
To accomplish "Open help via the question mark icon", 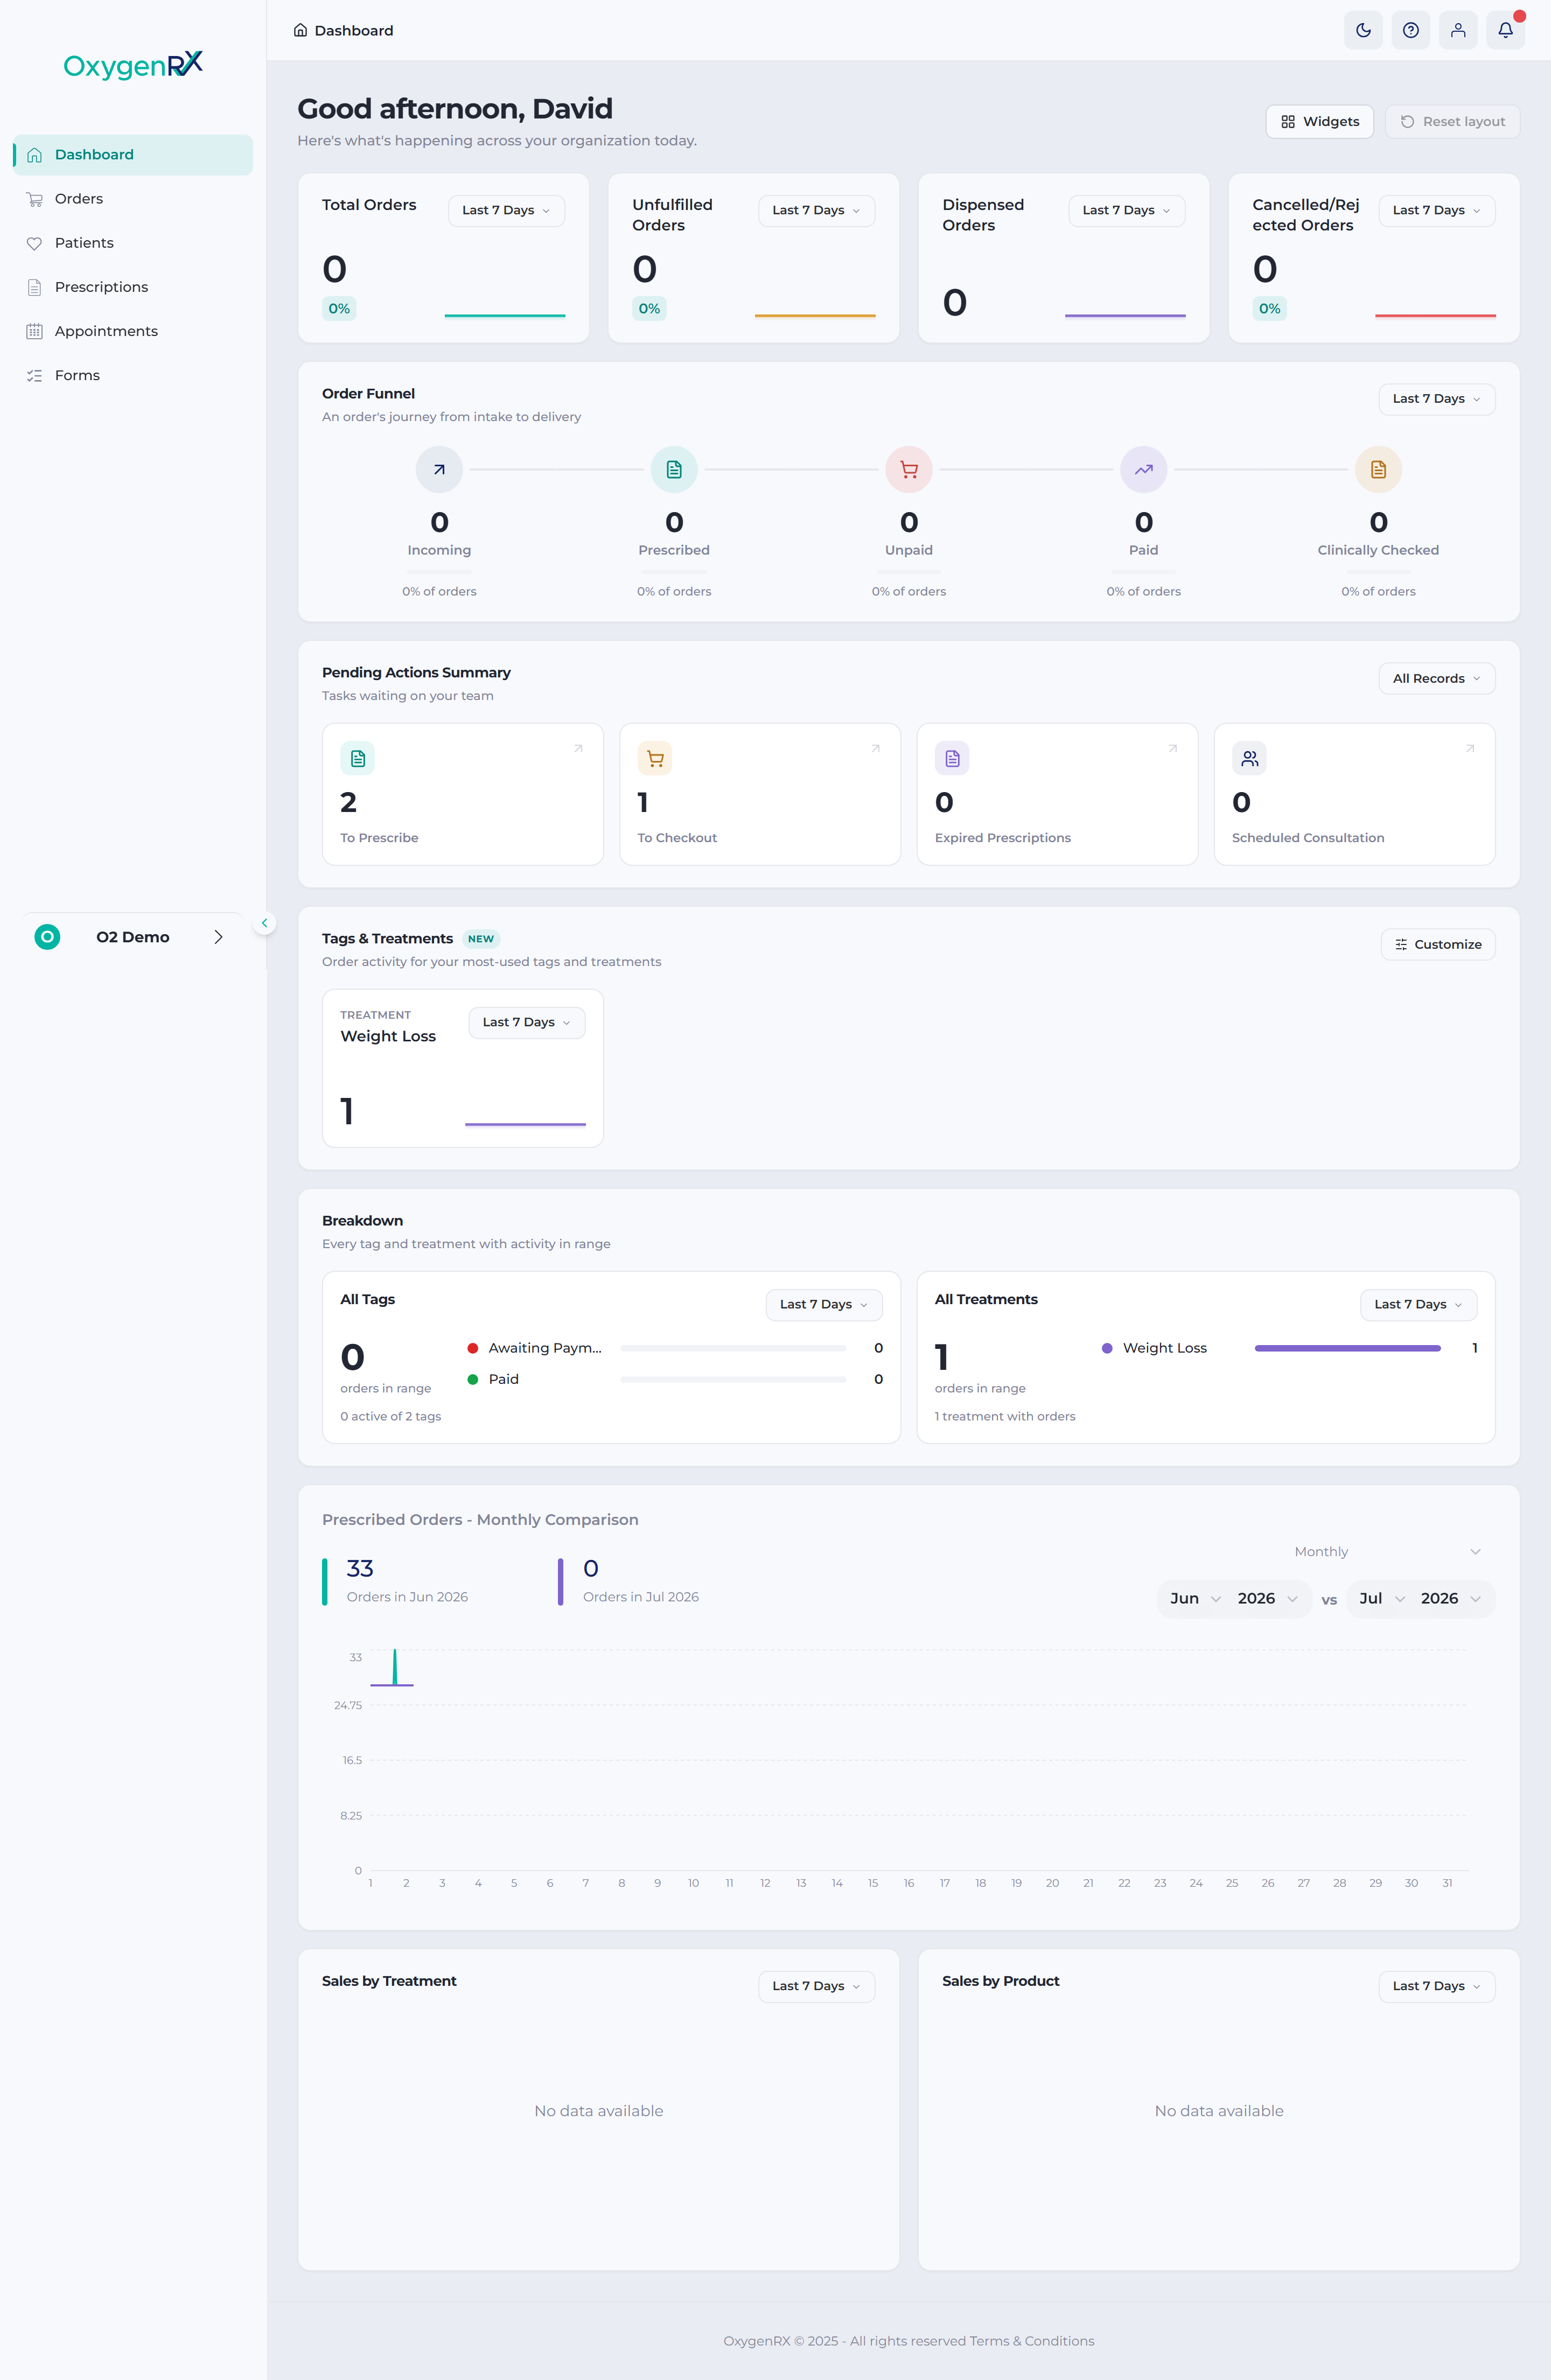I will (x=1410, y=30).
